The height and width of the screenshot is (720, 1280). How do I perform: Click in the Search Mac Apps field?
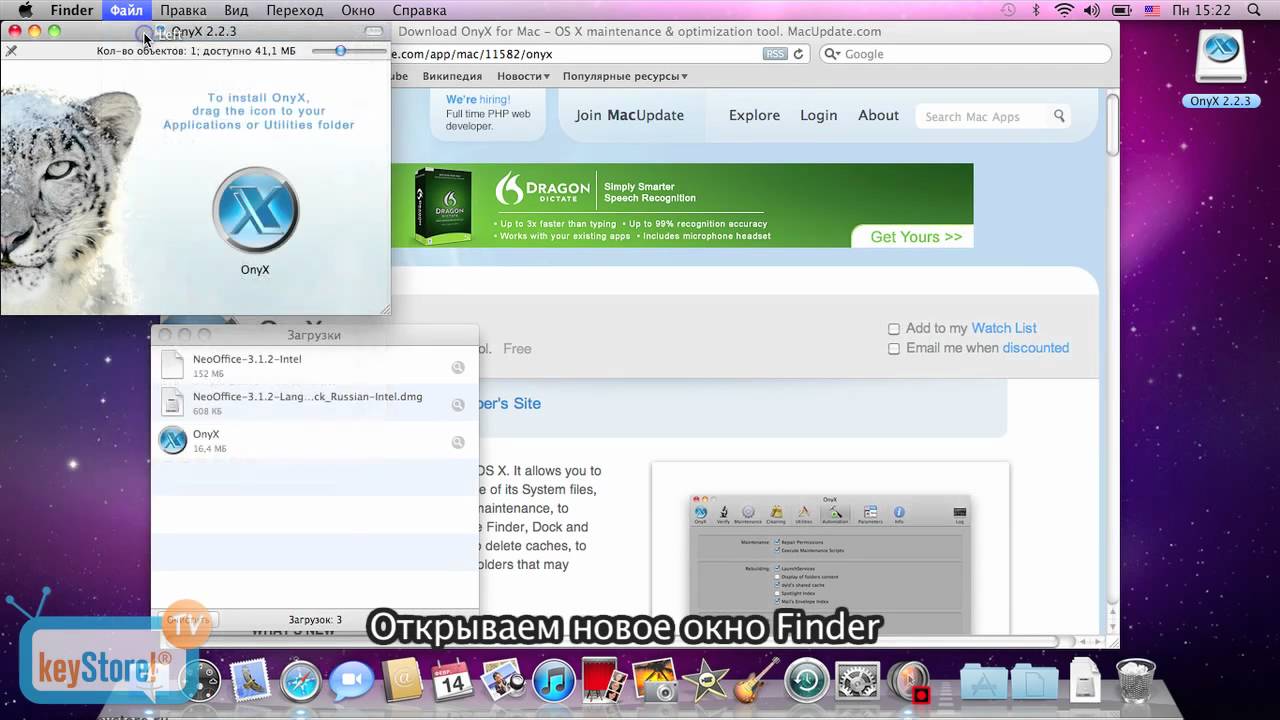982,117
